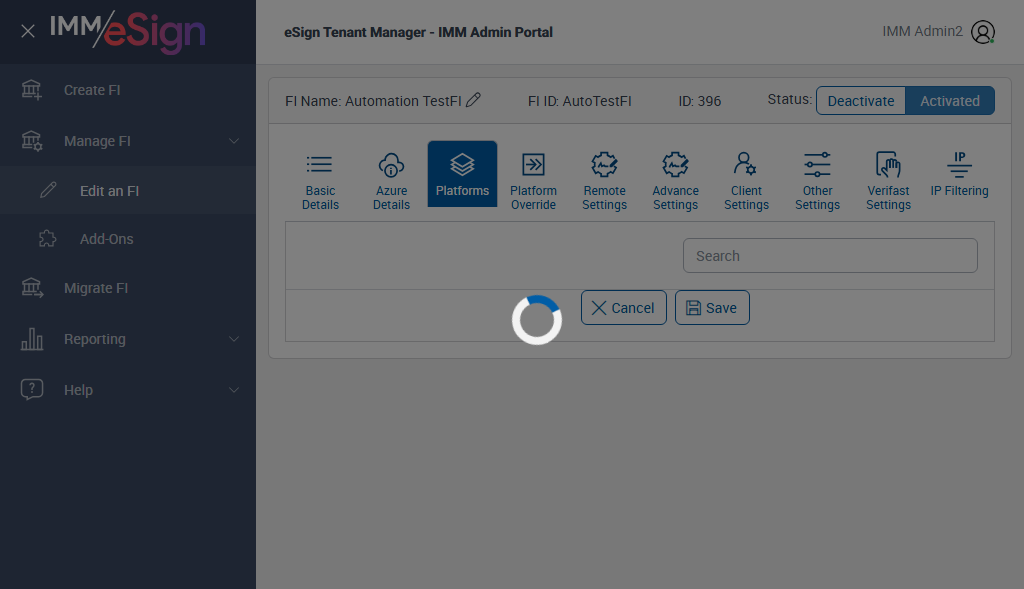Viewport: 1024px width, 589px height.
Task: Focus the Search input field
Action: tap(830, 255)
